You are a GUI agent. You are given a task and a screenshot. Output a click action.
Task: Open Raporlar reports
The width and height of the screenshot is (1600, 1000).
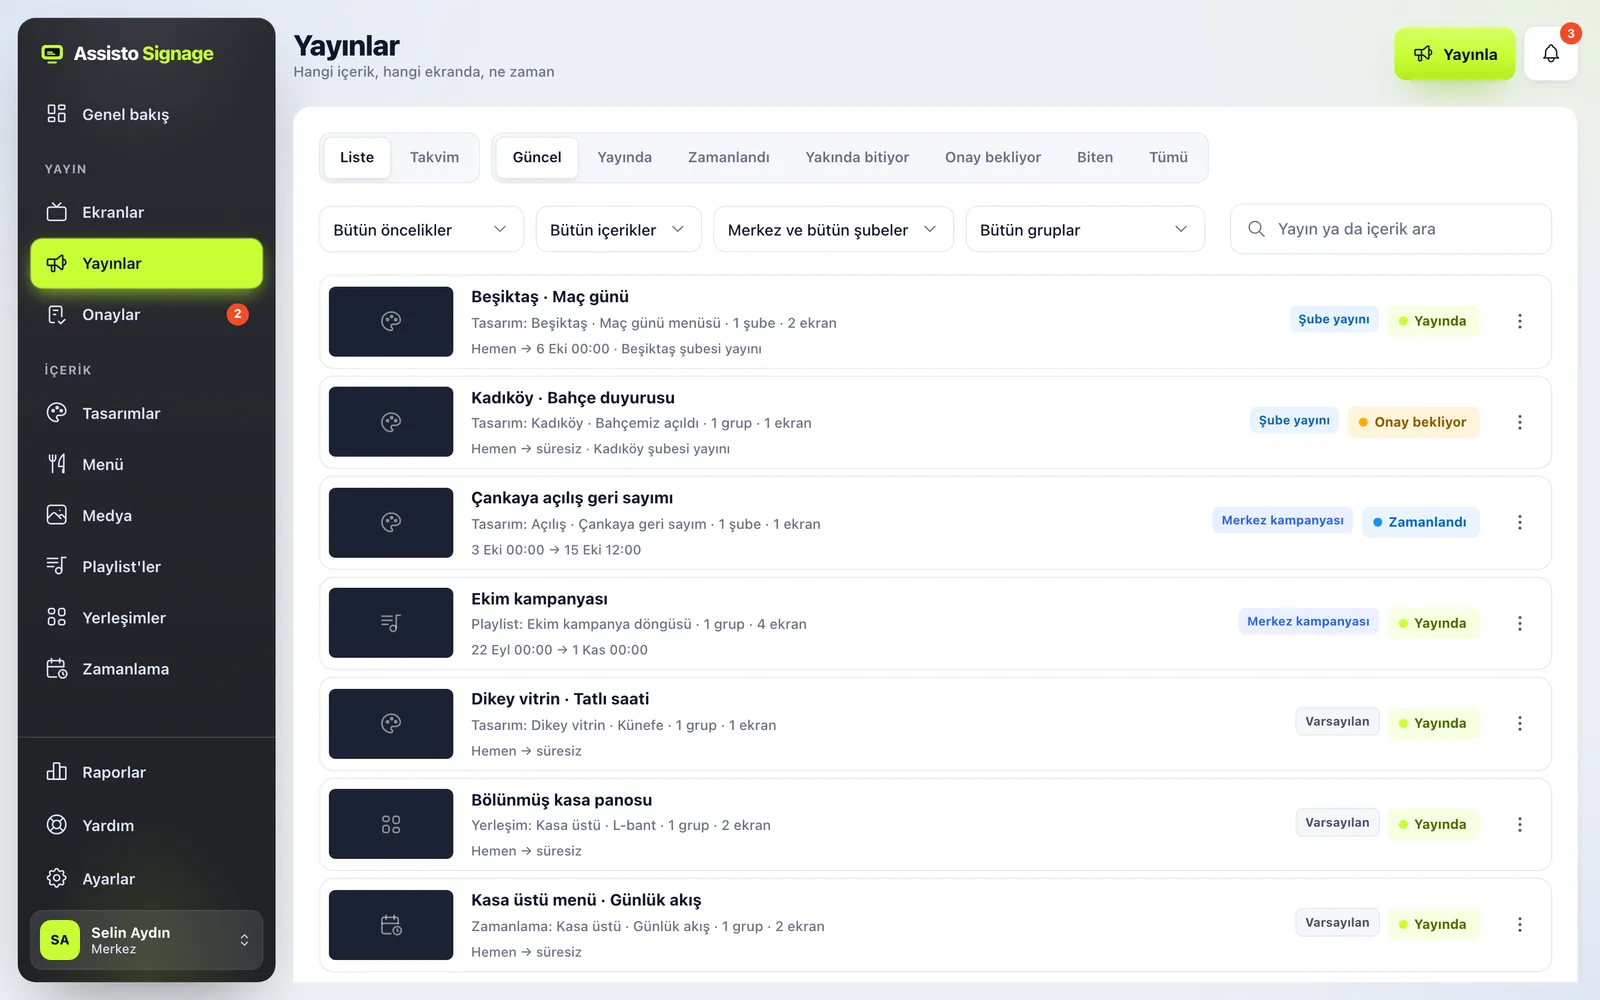(x=146, y=772)
